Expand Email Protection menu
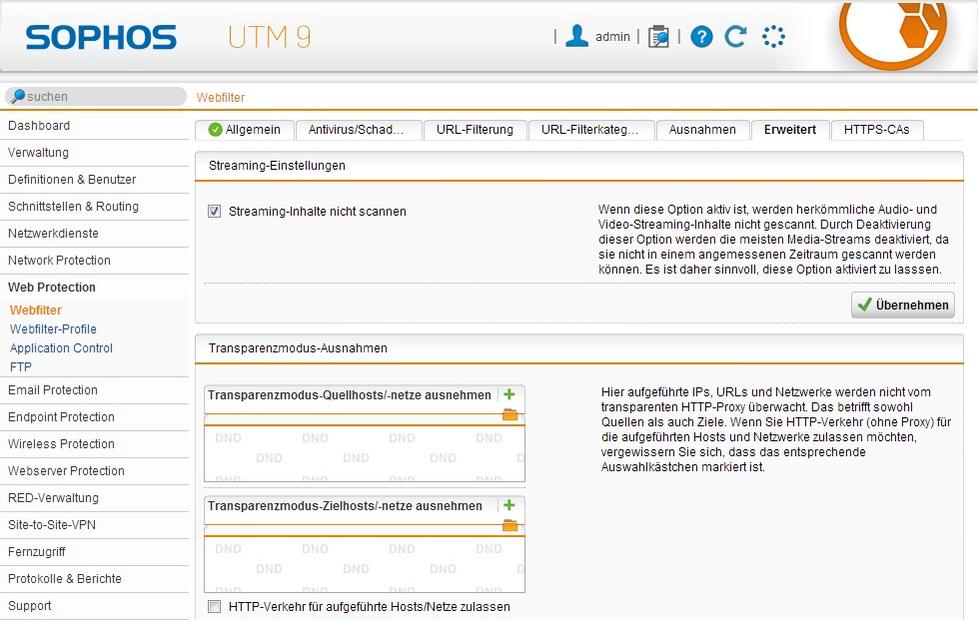Screen dimensions: 978x620 point(94,390)
